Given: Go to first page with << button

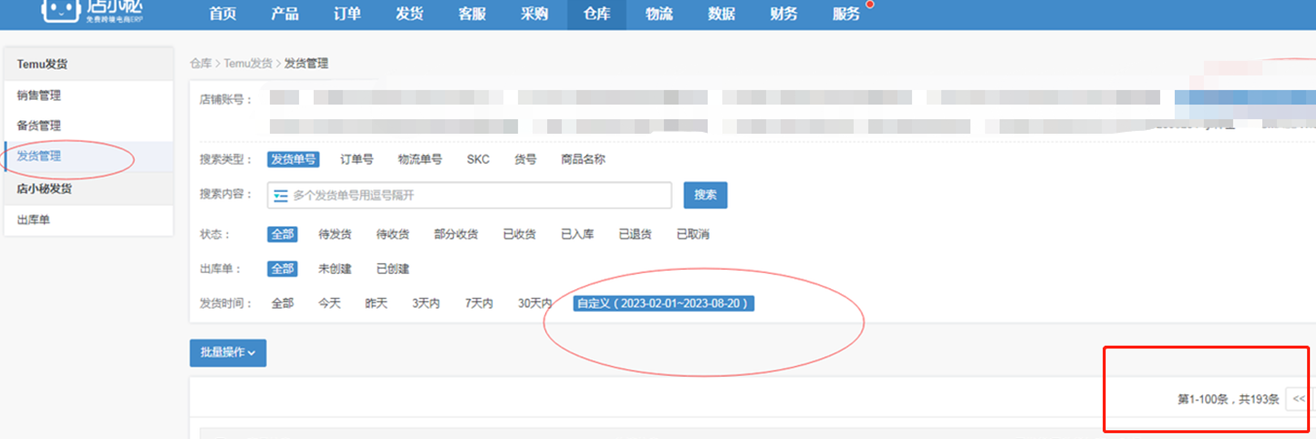Looking at the screenshot, I should pyautogui.click(x=1298, y=399).
